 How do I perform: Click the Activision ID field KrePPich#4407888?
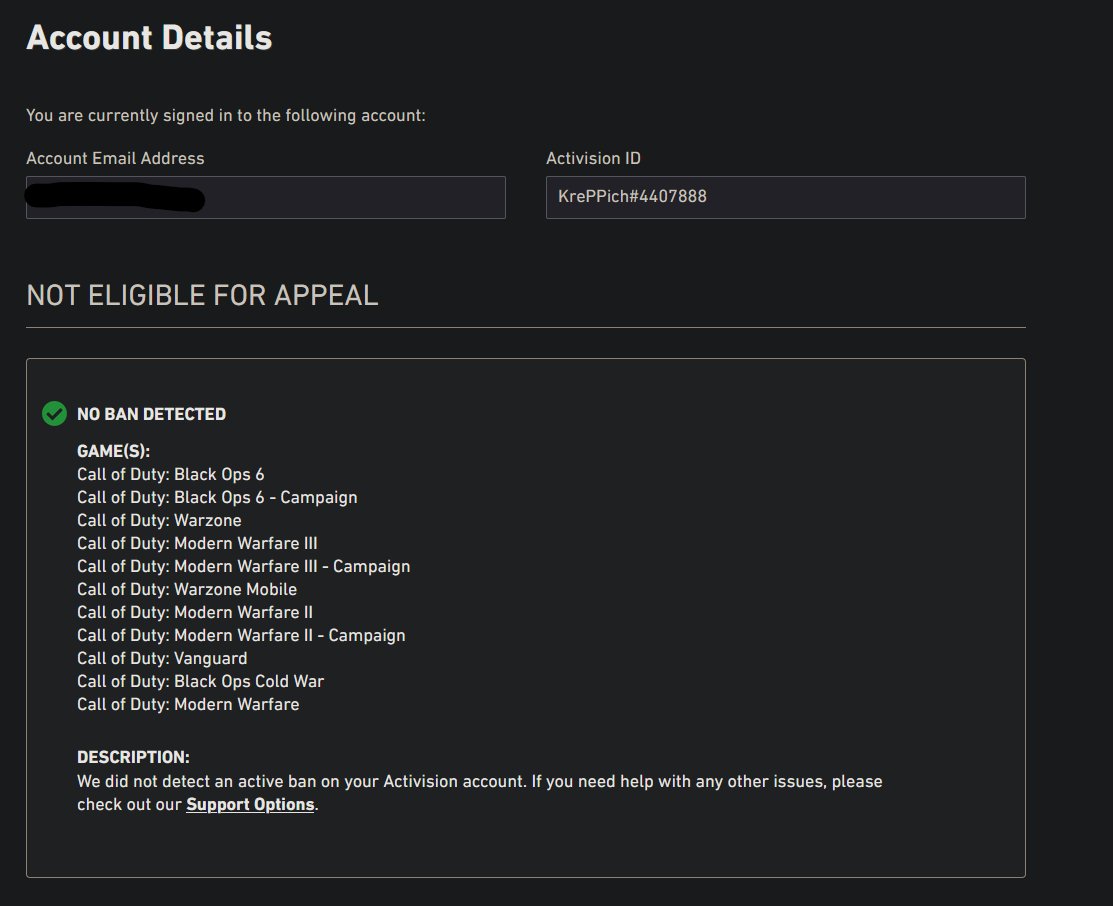[785, 197]
